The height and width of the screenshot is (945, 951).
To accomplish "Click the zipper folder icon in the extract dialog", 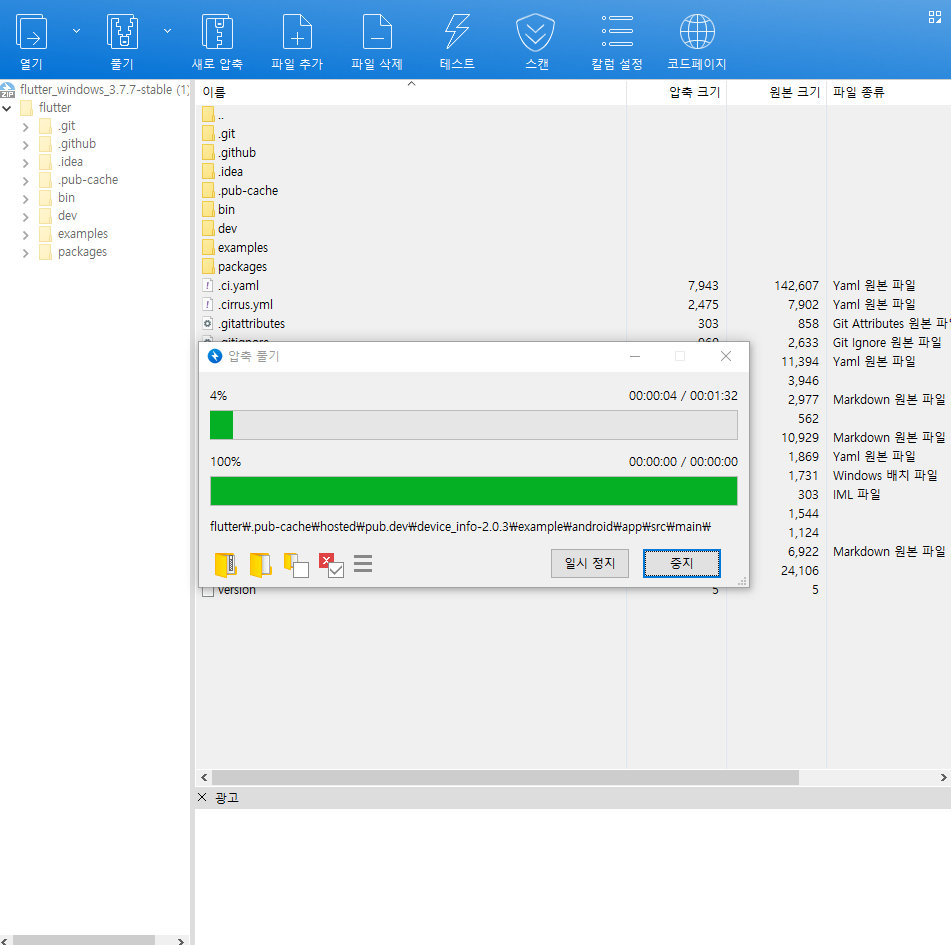I will pos(226,565).
